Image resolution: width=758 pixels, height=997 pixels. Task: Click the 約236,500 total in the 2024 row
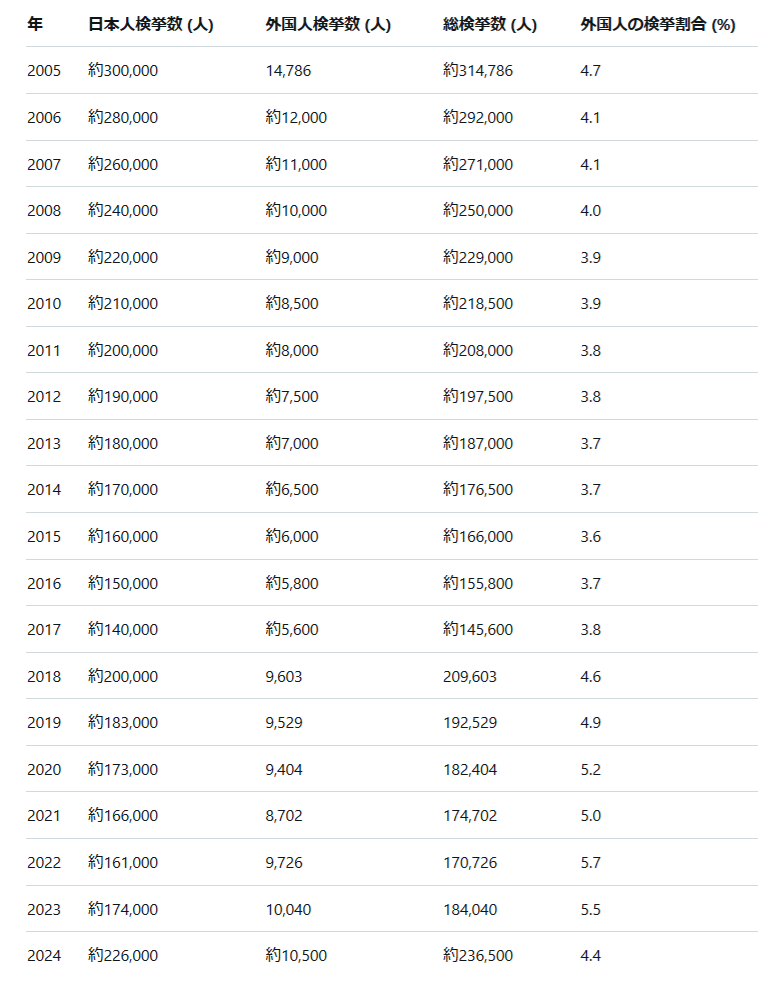pos(477,956)
